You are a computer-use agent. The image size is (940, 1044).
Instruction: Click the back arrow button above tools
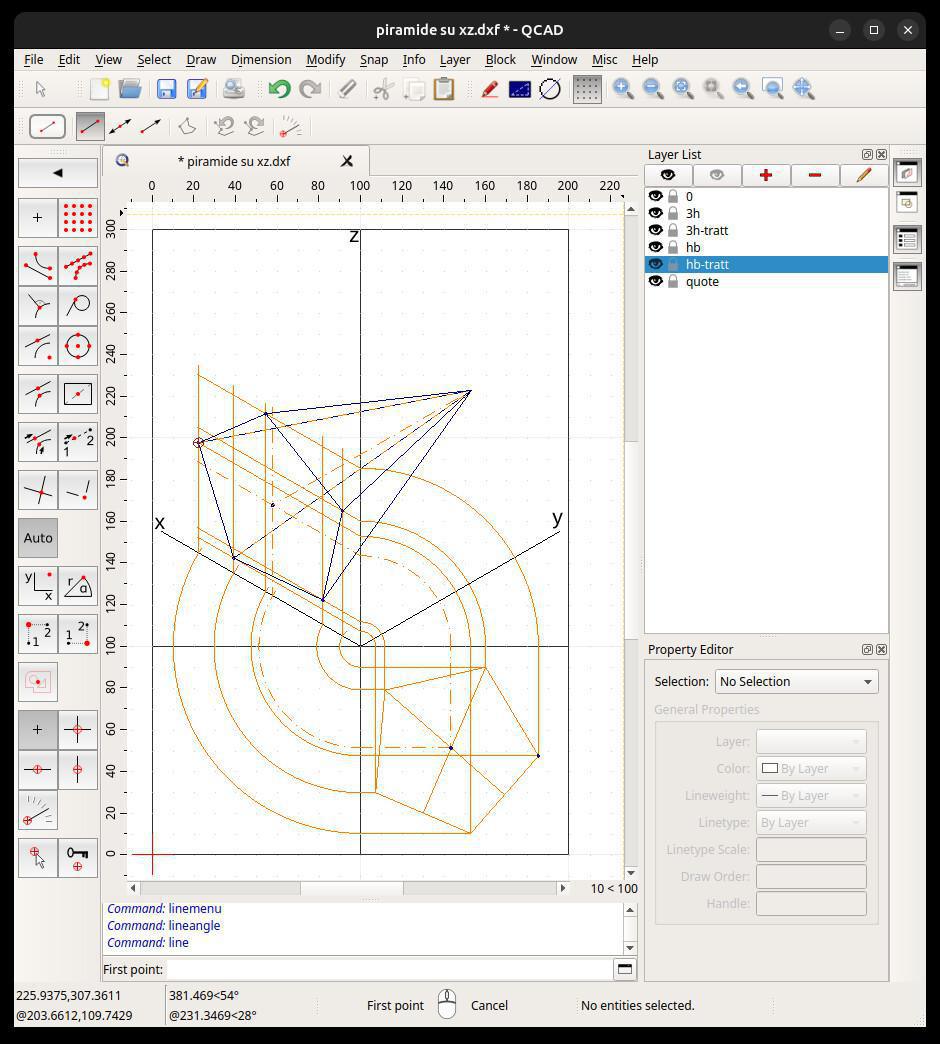point(58,172)
